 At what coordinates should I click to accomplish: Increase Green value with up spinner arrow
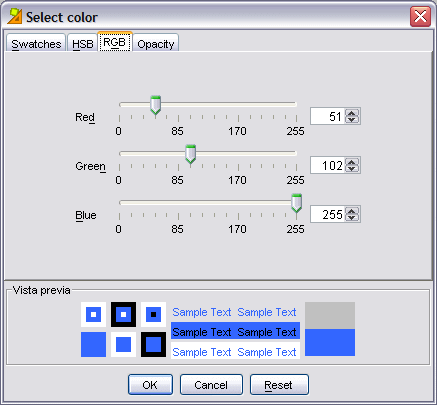[352, 162]
